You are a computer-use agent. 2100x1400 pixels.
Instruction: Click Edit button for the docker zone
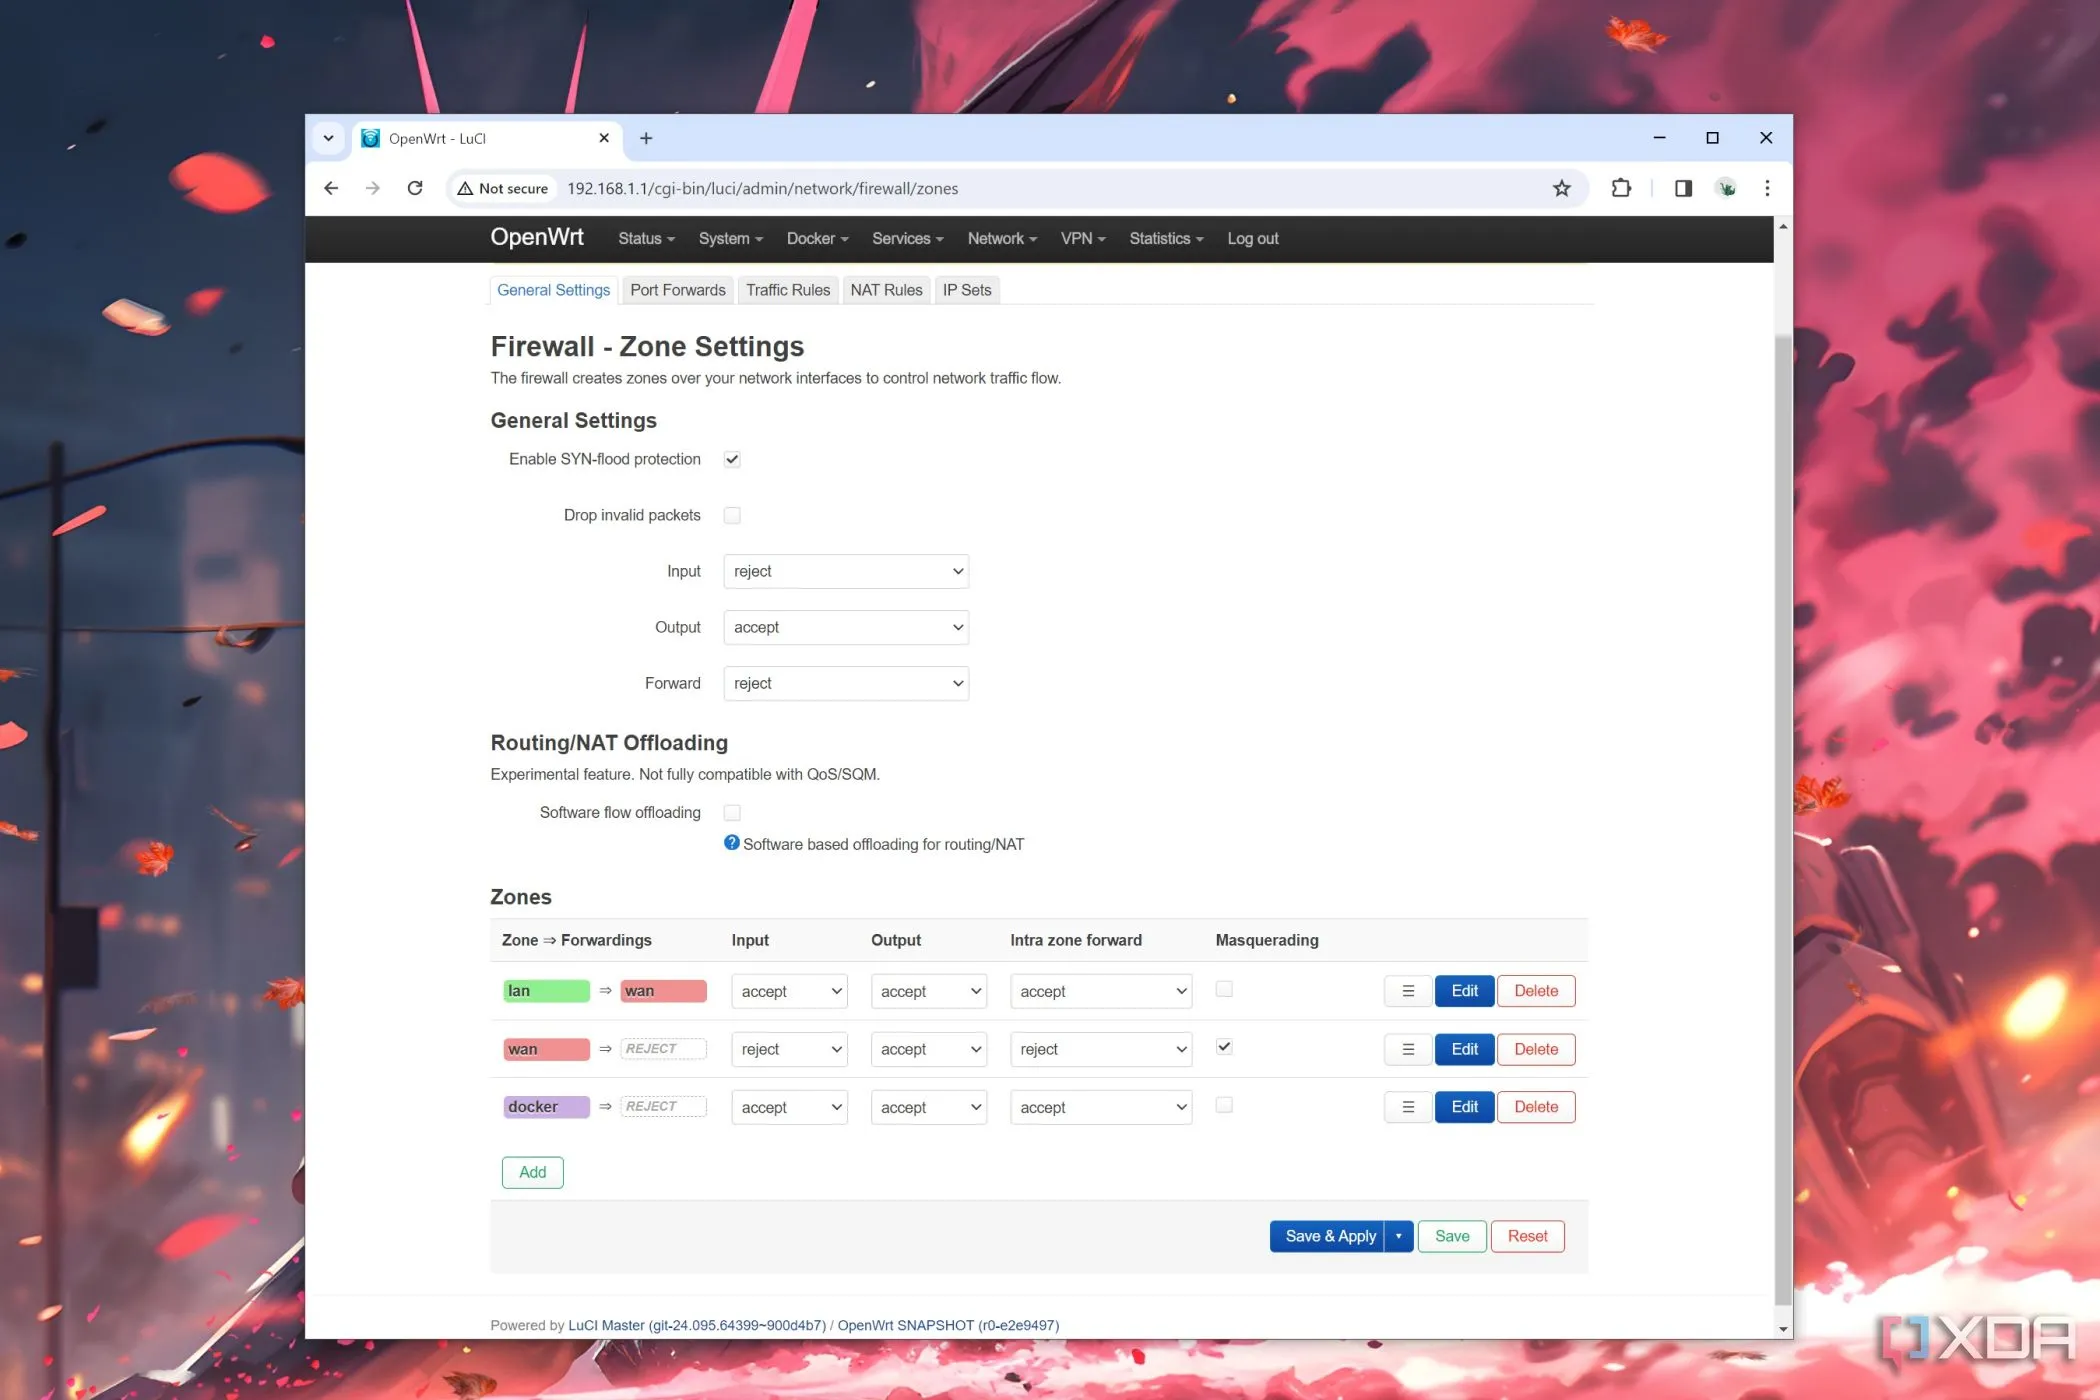[1464, 1107]
